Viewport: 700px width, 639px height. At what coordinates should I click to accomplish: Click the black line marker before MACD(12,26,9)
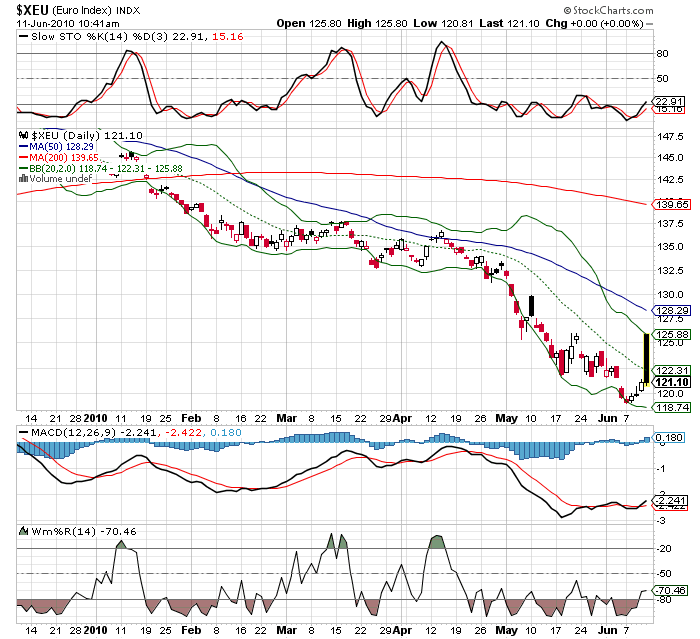pos(23,432)
